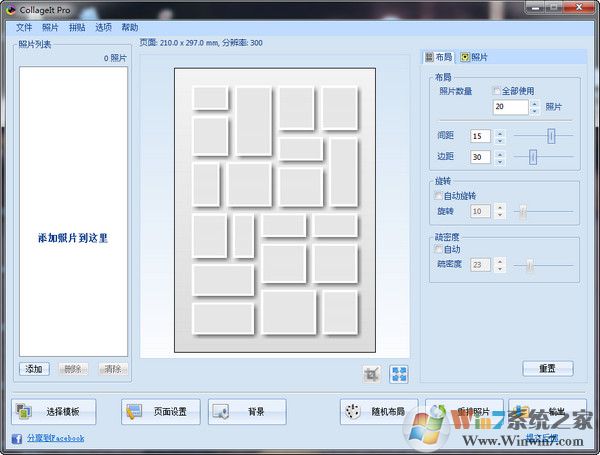Click the 边距 value field showing 30

pyautogui.click(x=480, y=157)
